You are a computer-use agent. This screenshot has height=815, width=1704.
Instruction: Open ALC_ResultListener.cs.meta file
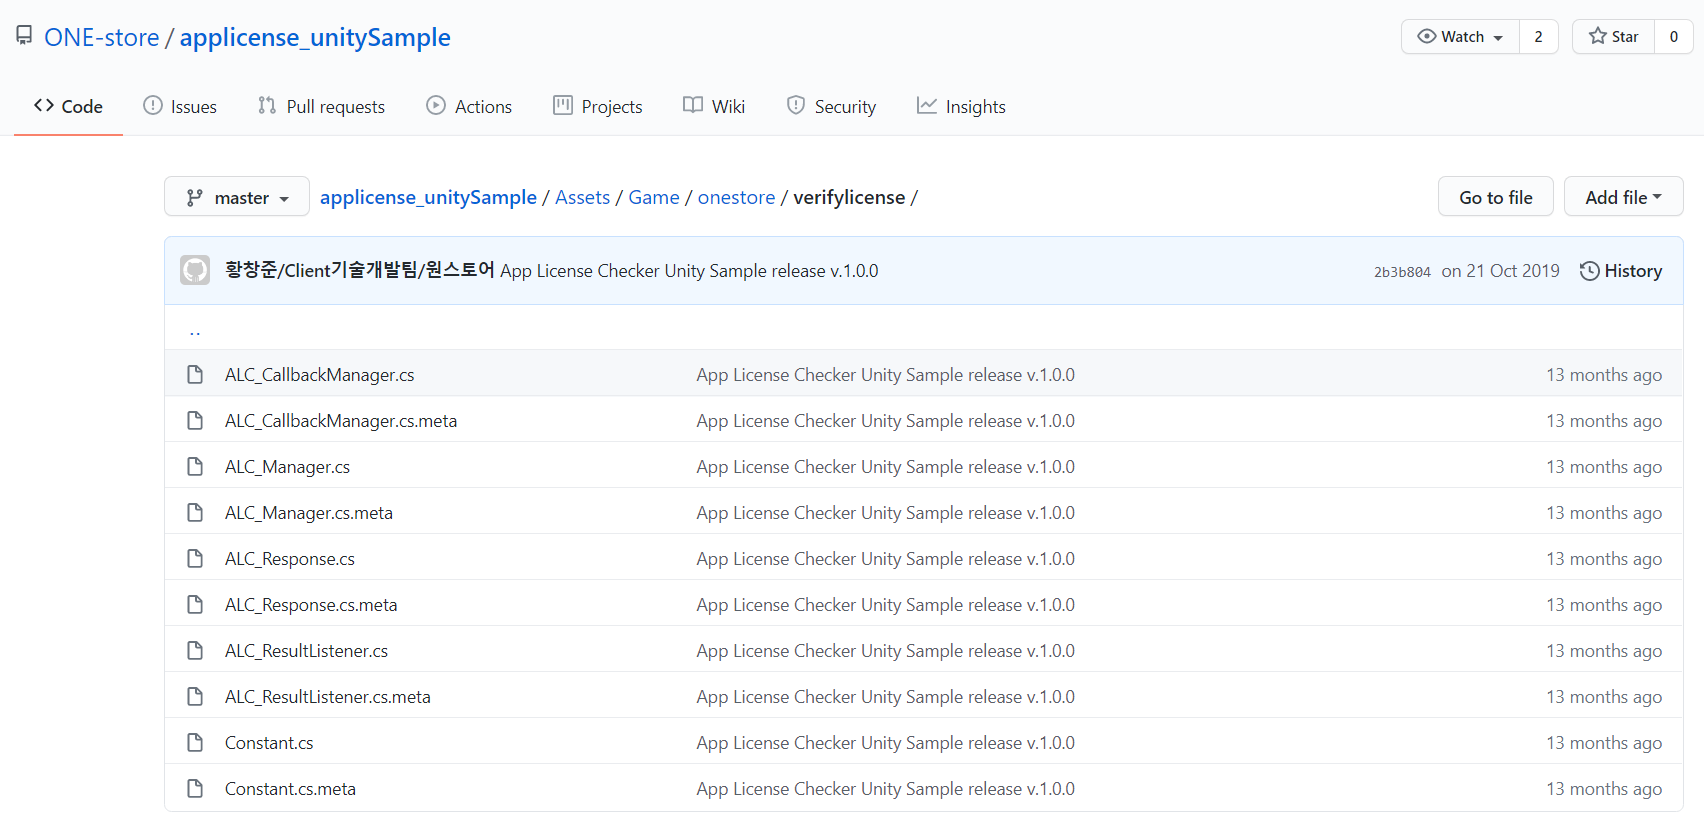[x=328, y=697]
